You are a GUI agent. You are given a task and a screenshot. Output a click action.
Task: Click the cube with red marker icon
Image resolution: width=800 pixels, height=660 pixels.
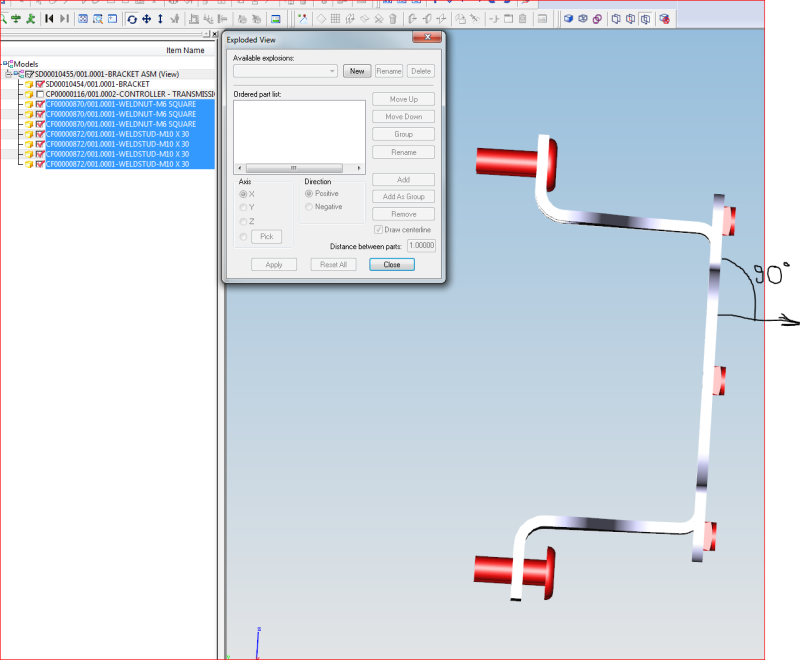664,19
